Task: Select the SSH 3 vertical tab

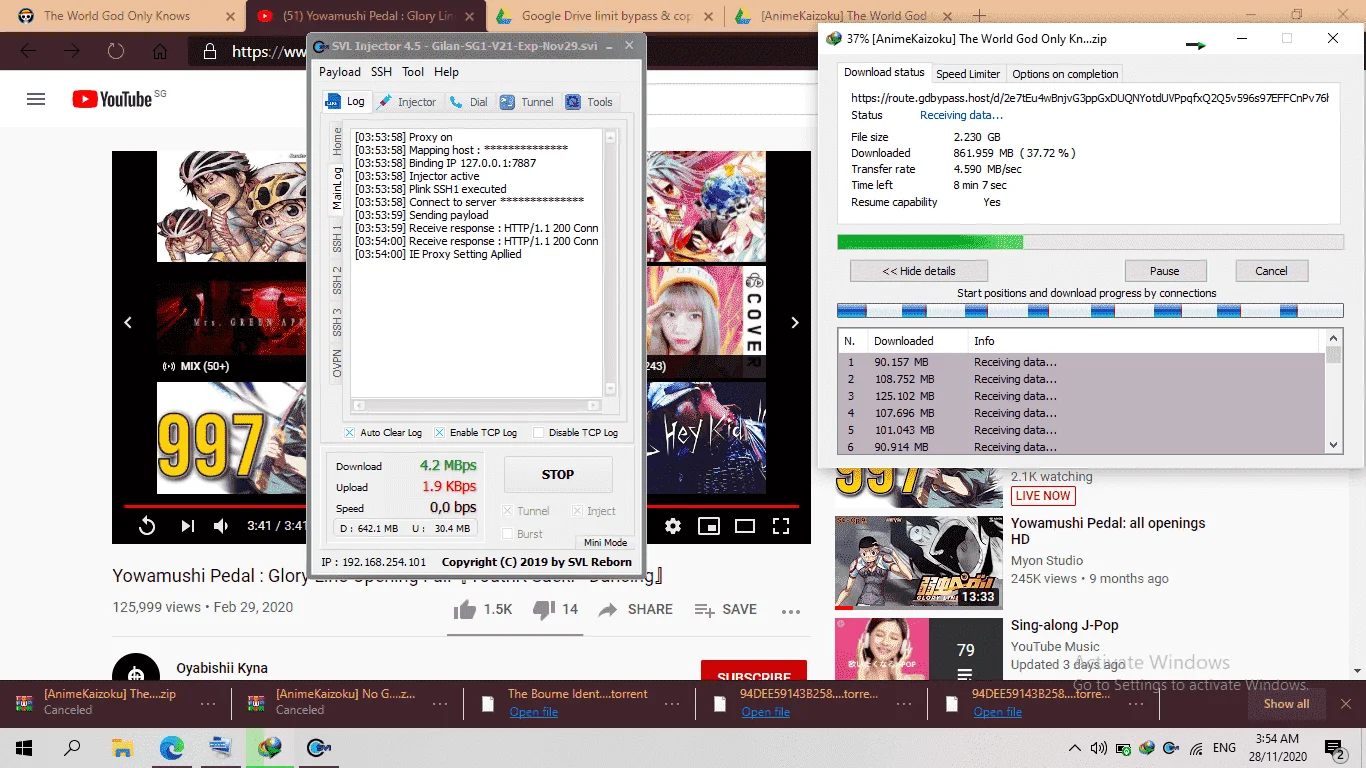Action: [337, 322]
